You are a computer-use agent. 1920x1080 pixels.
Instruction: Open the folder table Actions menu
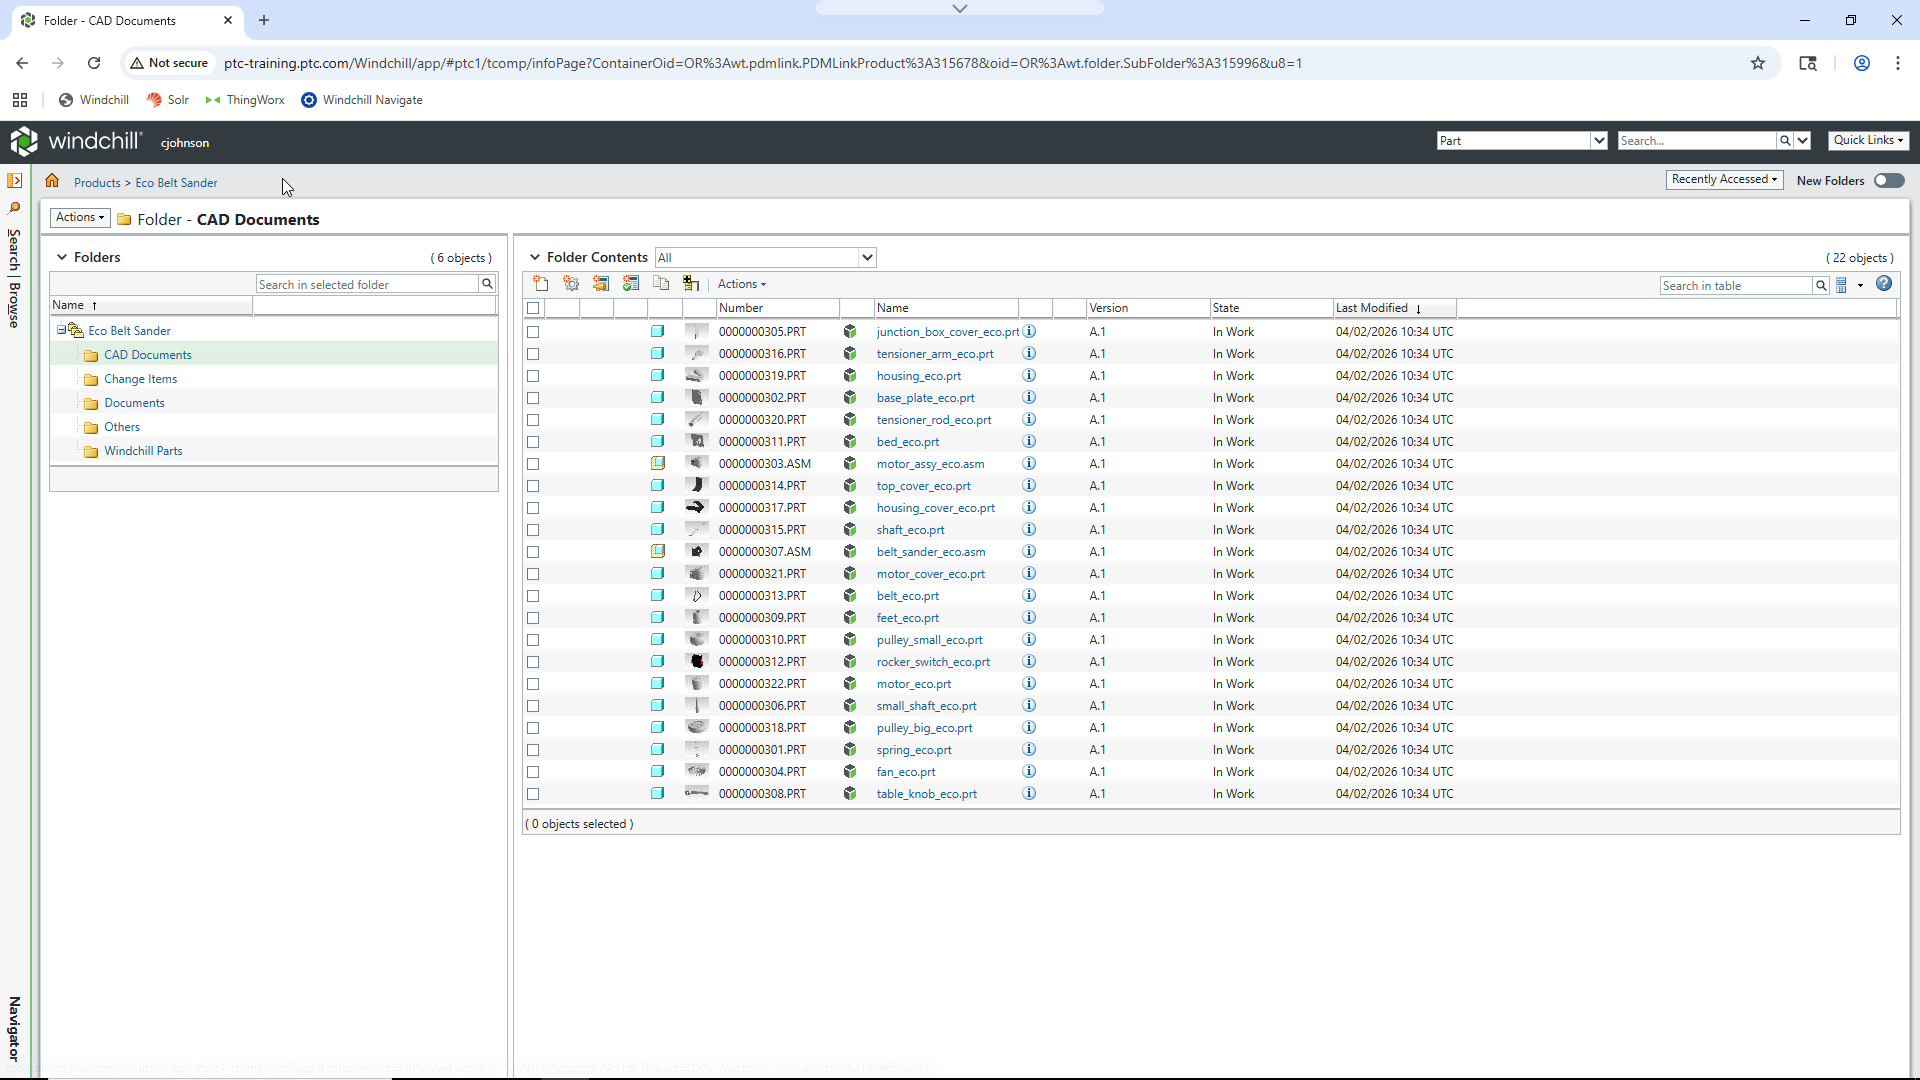pos(741,284)
